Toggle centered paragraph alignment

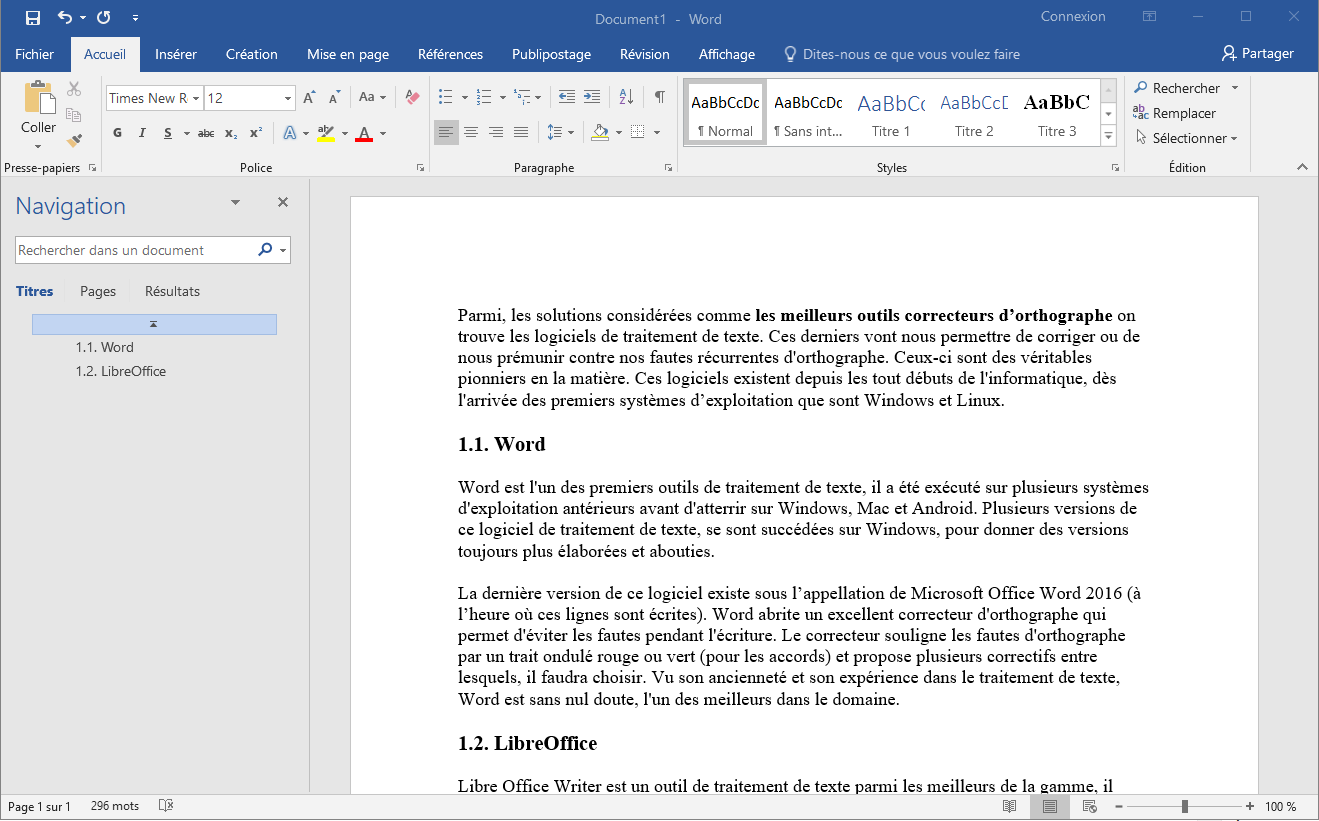click(471, 132)
